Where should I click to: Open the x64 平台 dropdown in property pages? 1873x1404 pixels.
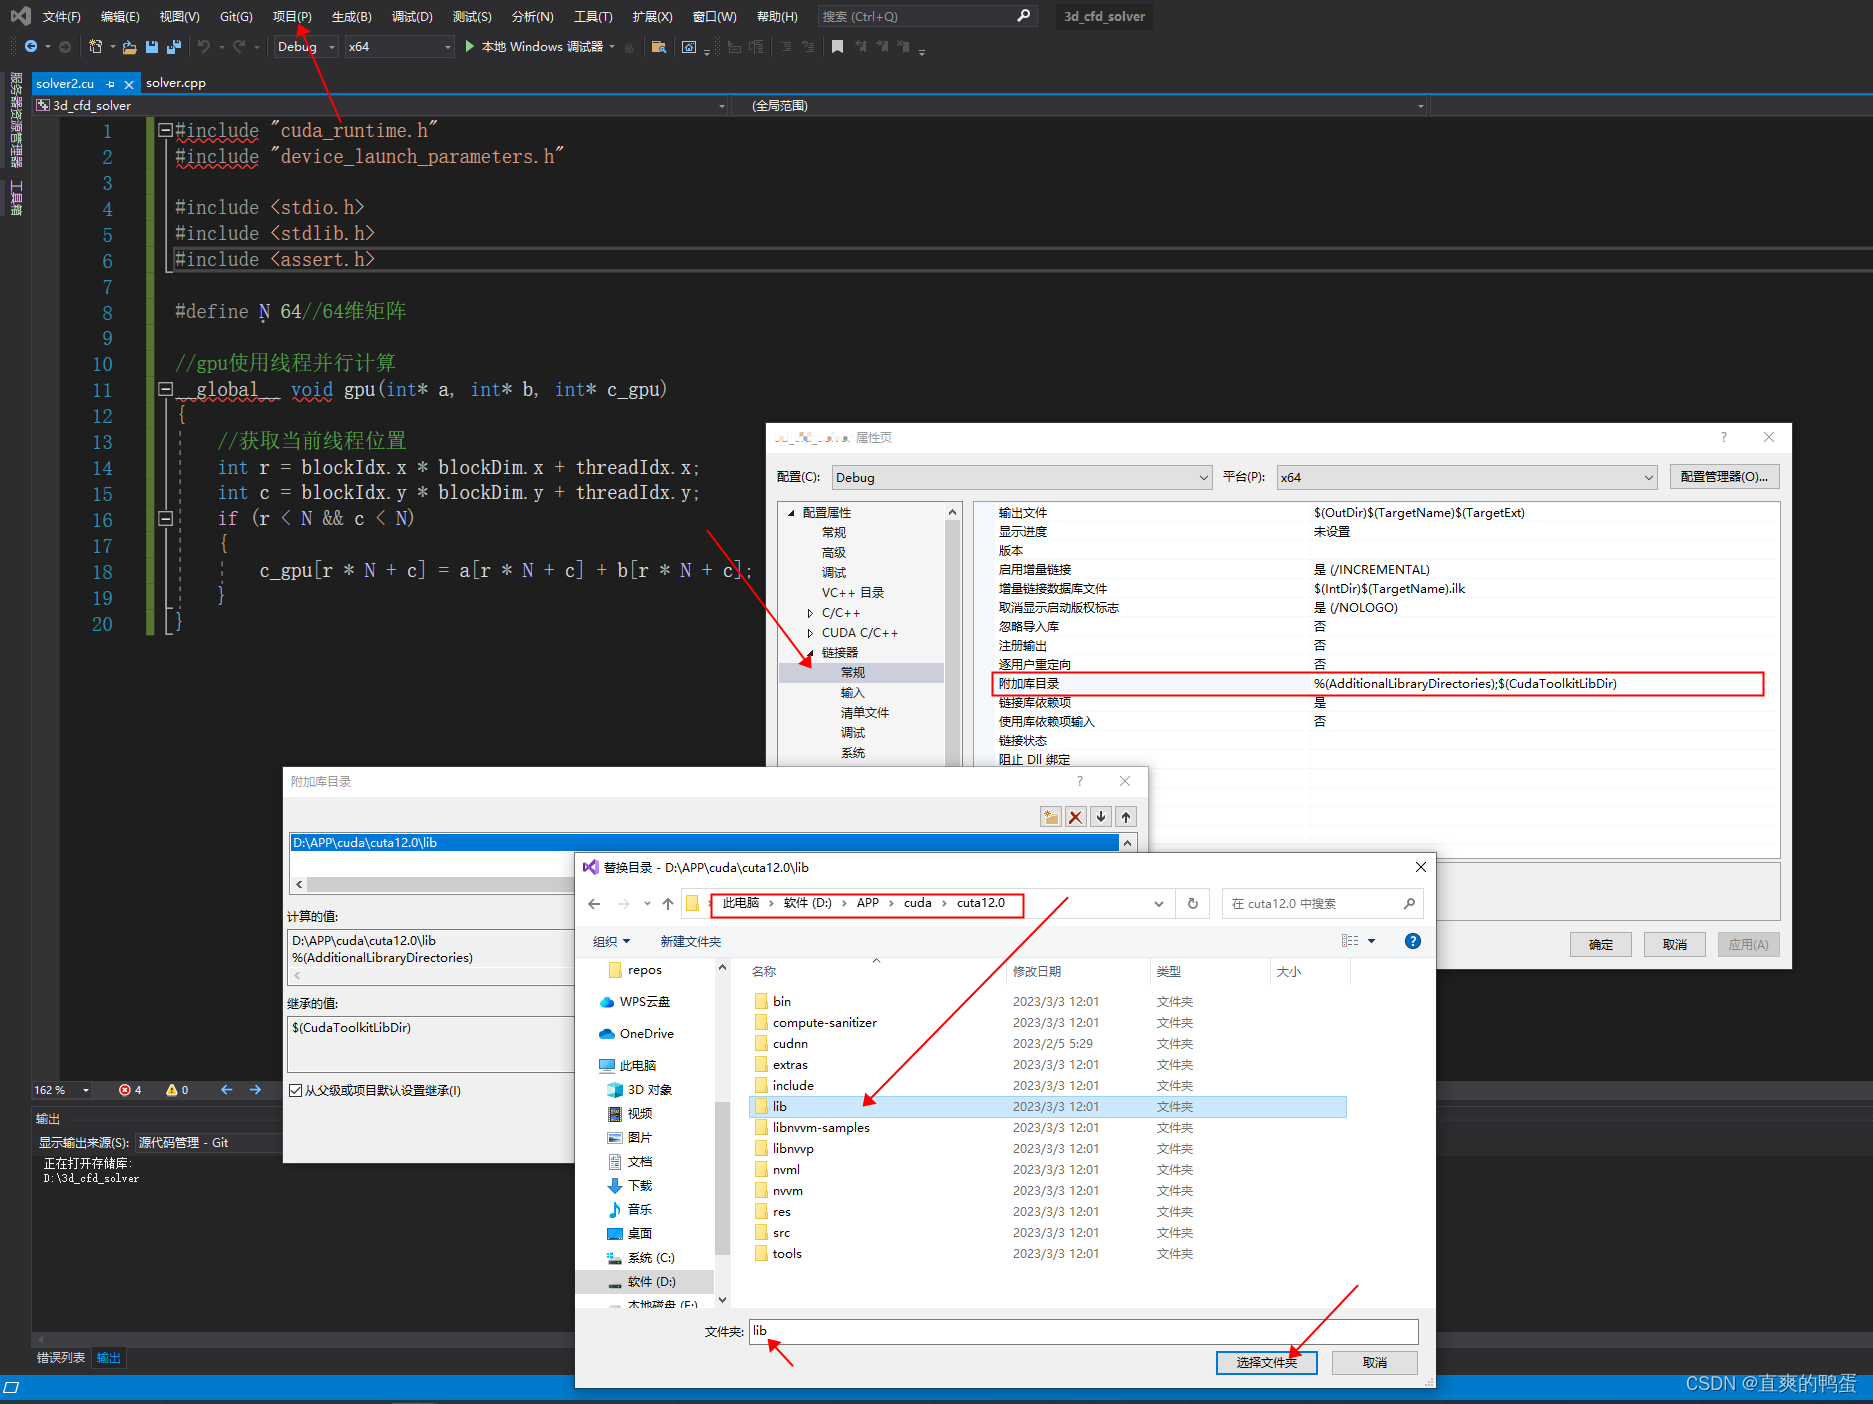(1650, 477)
